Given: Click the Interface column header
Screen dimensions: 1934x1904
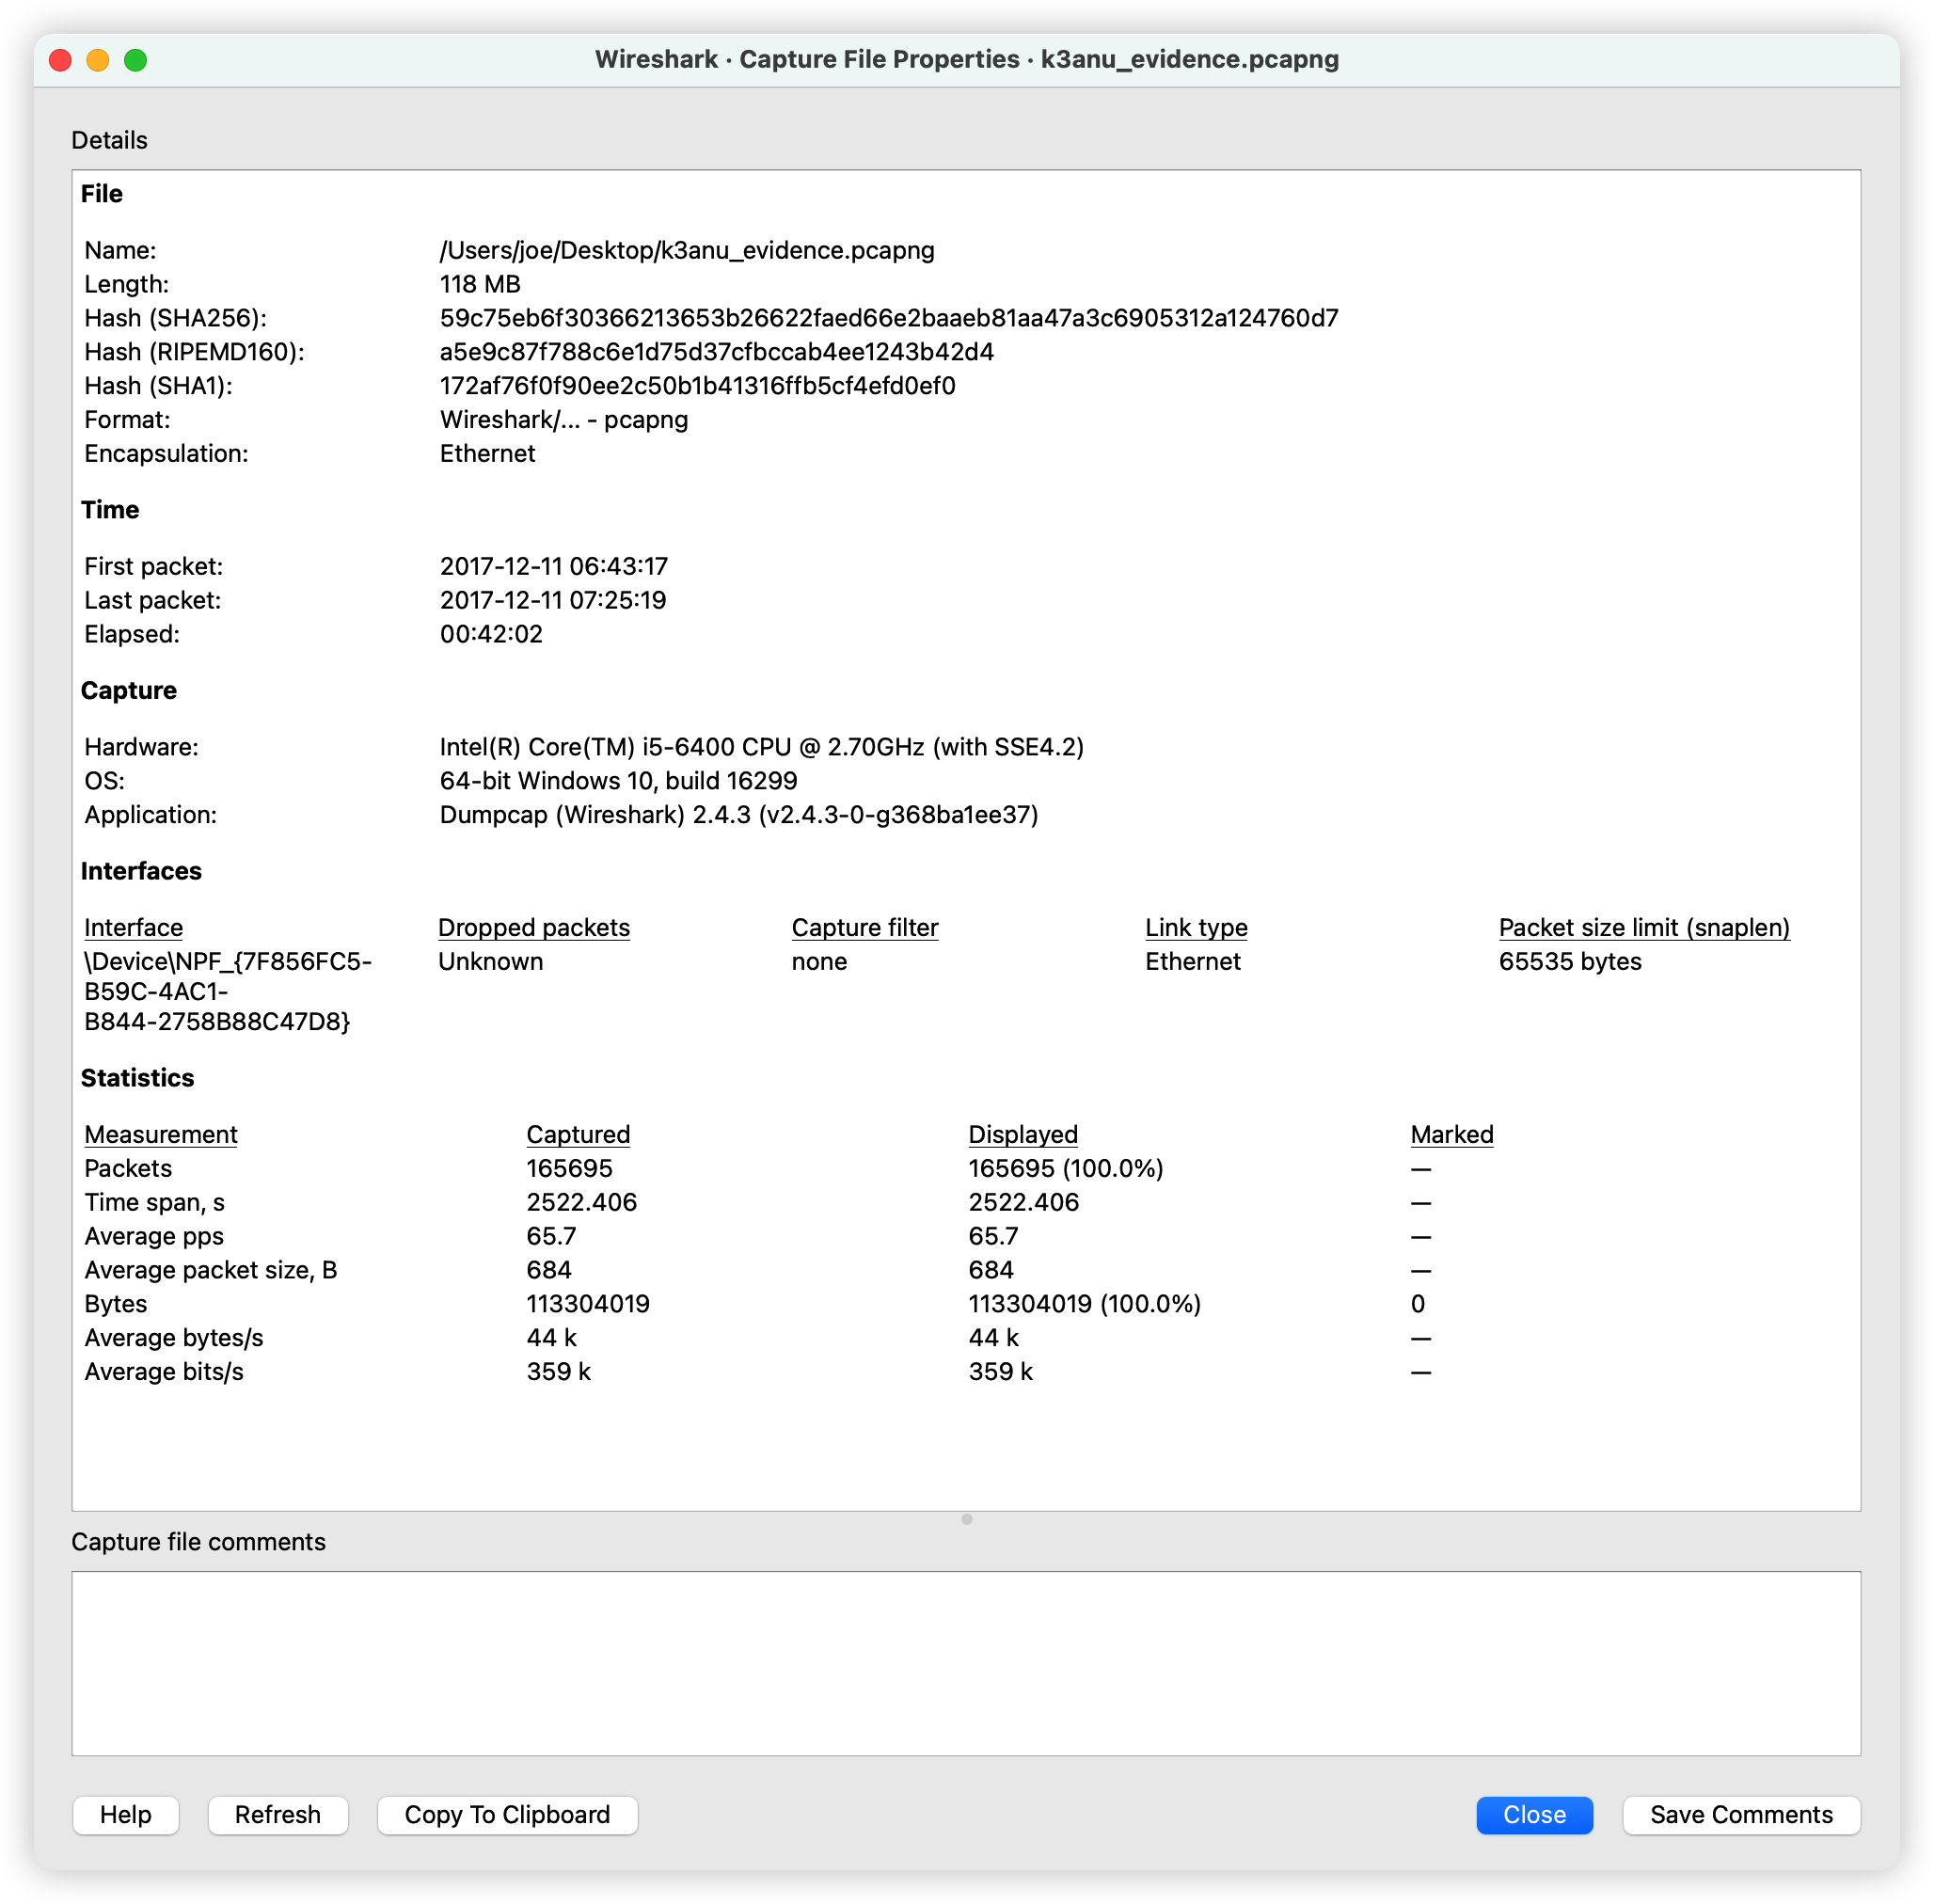Looking at the screenshot, I should coord(134,927).
